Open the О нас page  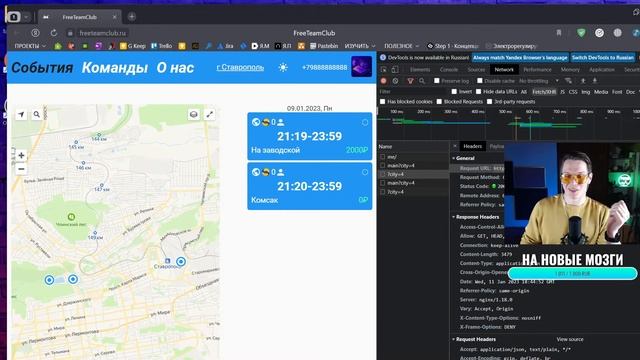tap(175, 68)
